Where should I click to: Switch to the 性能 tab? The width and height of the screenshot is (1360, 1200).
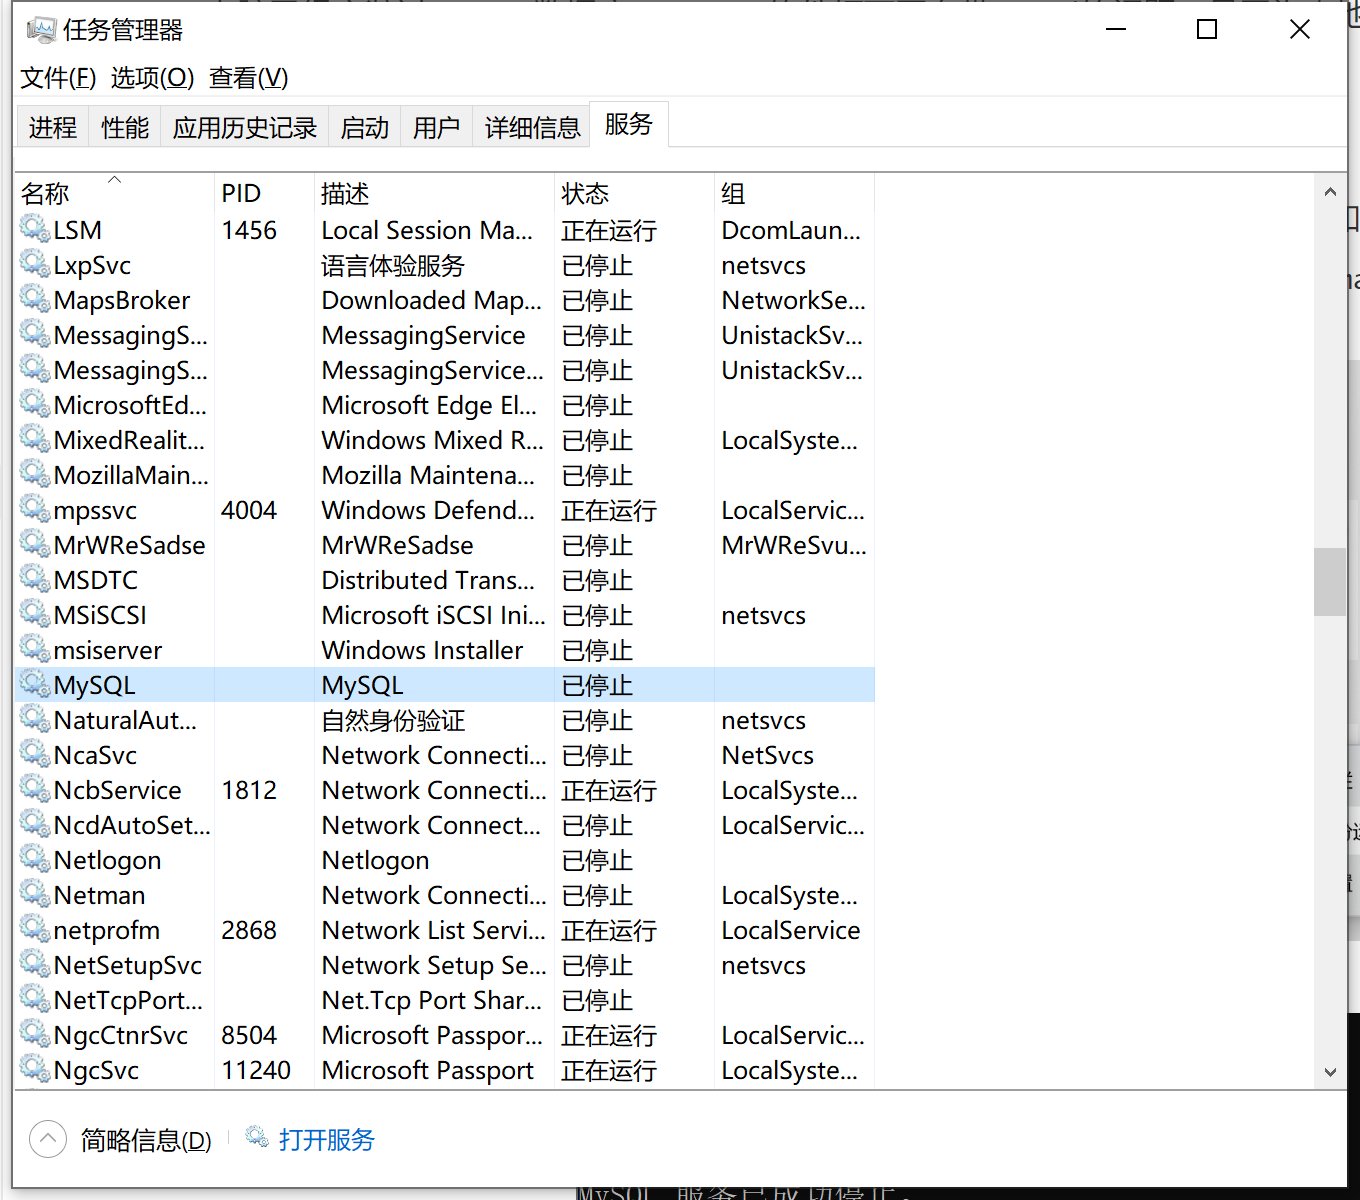point(124,127)
